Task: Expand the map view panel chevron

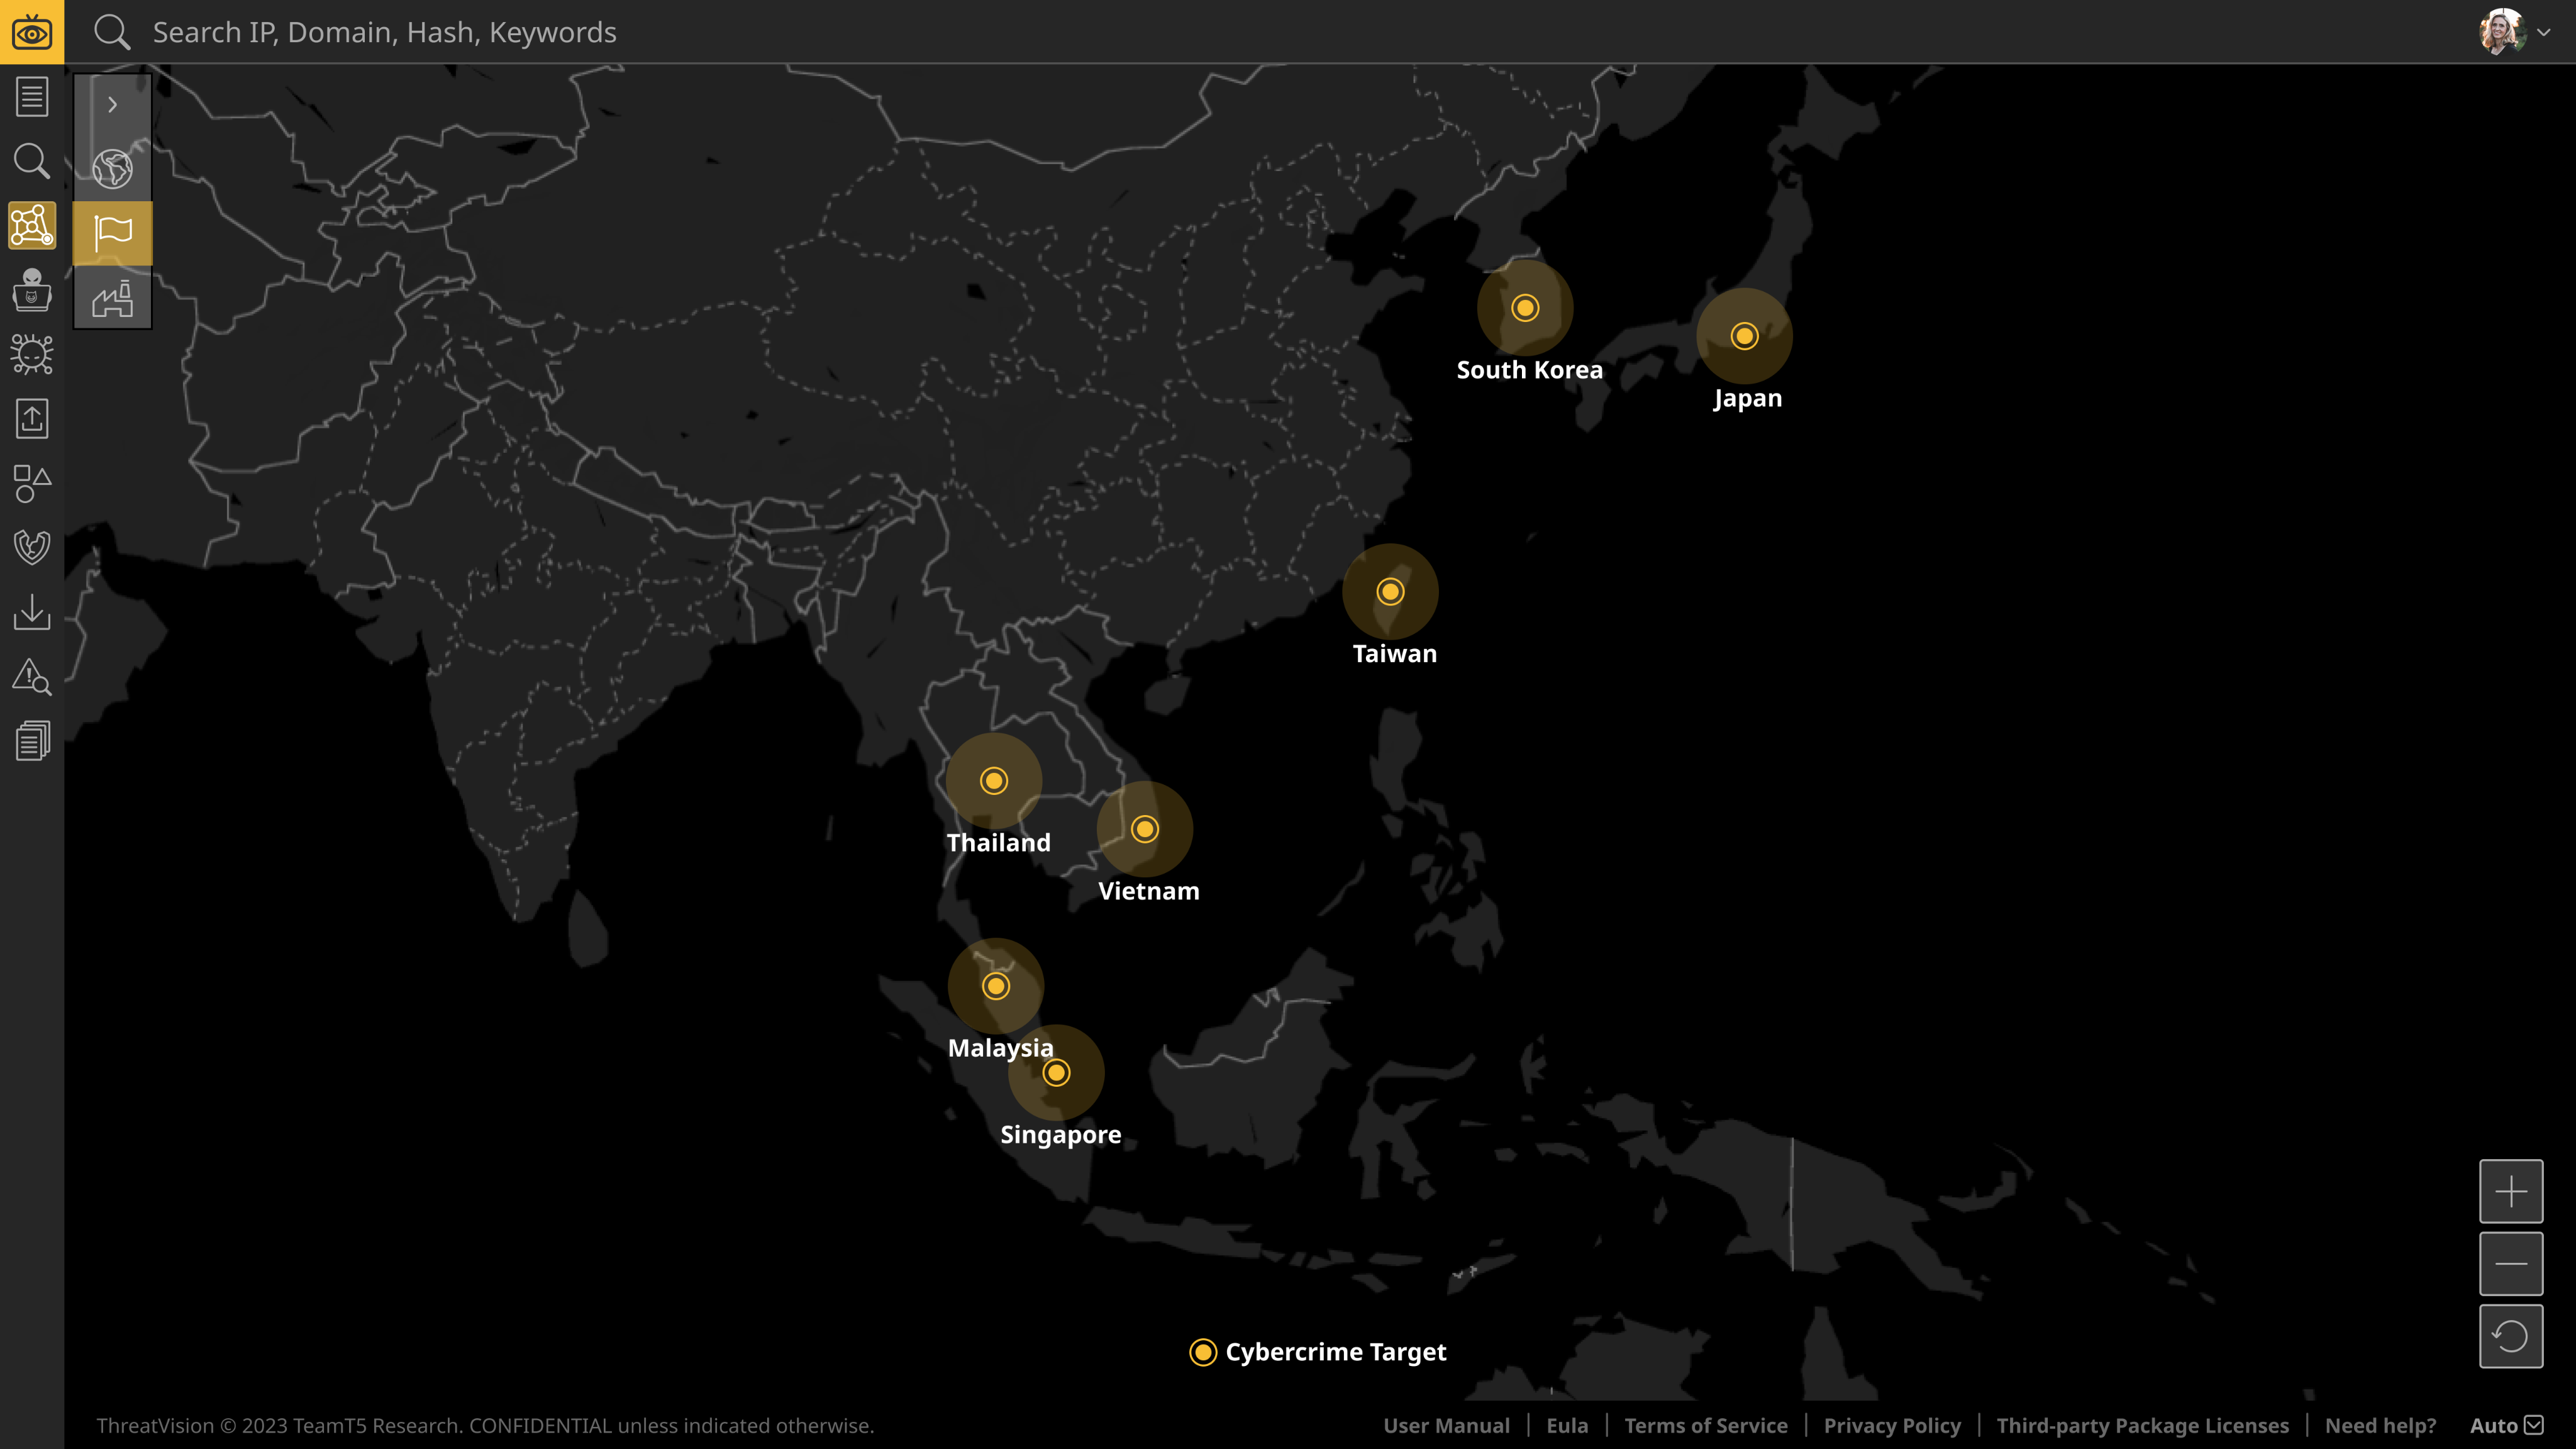Action: tap(112, 105)
